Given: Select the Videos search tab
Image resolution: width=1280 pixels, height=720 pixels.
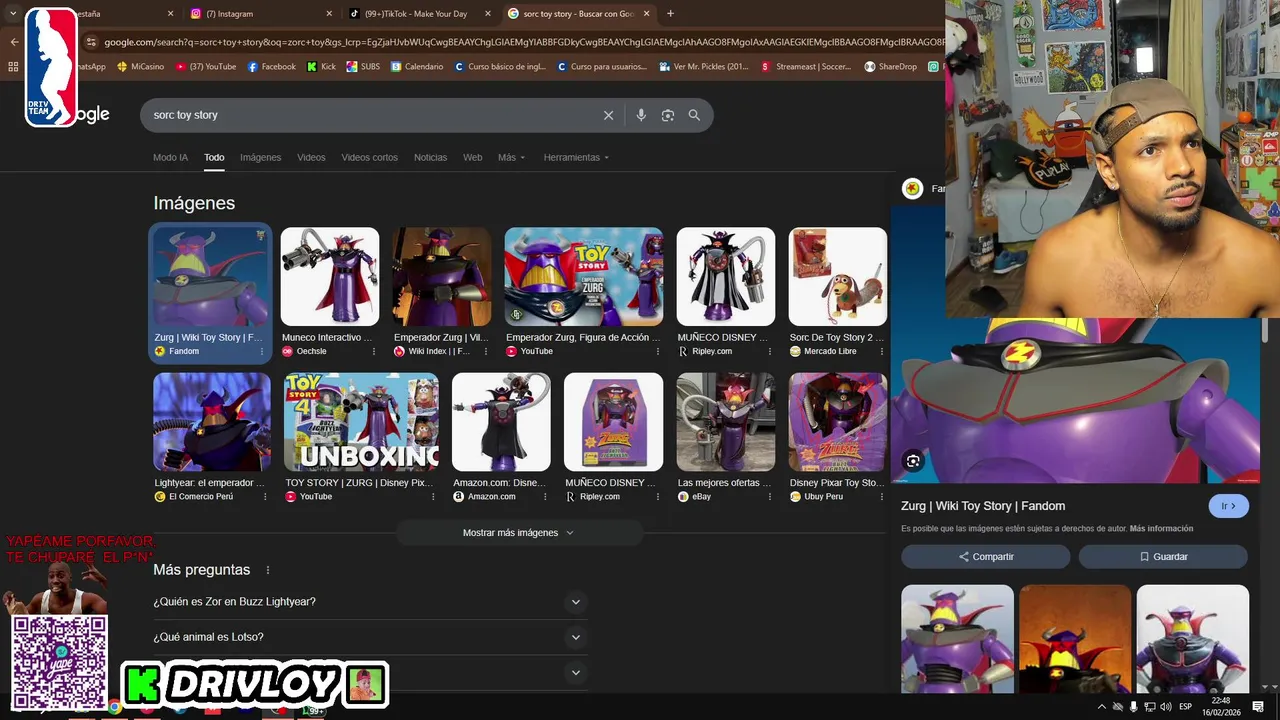Looking at the screenshot, I should [311, 158].
